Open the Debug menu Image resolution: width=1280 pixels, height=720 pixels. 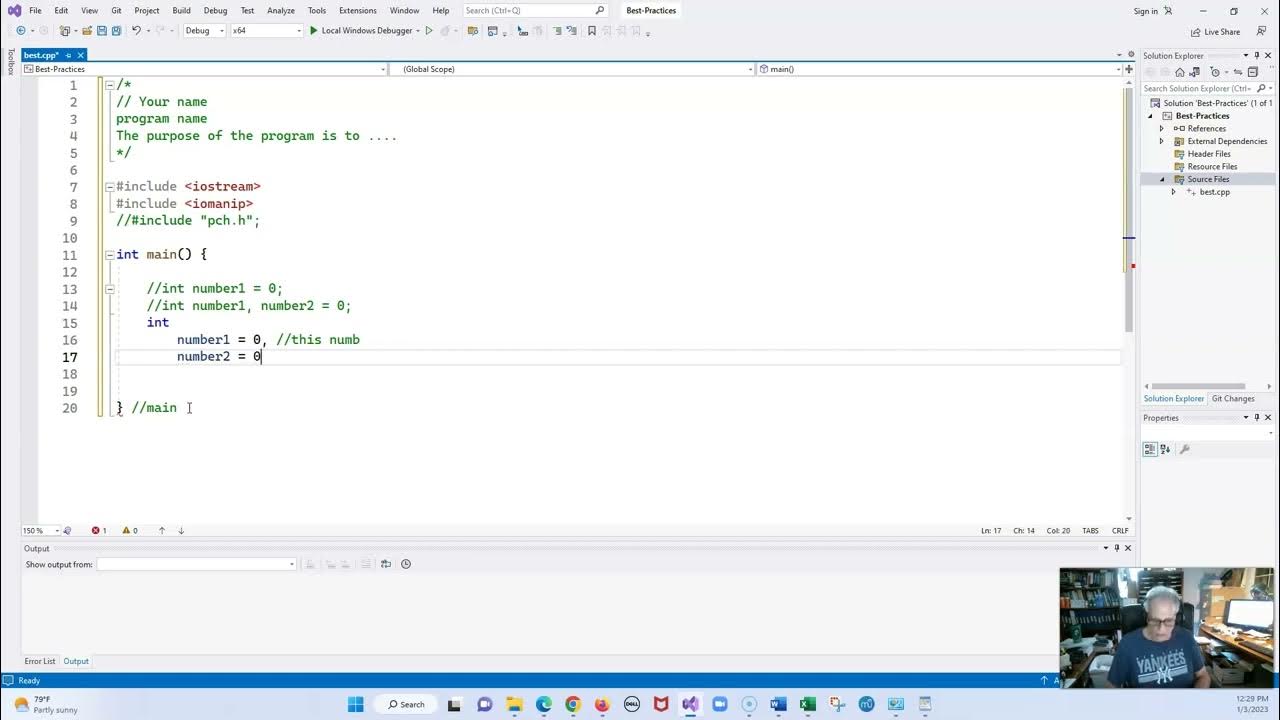coord(215,11)
